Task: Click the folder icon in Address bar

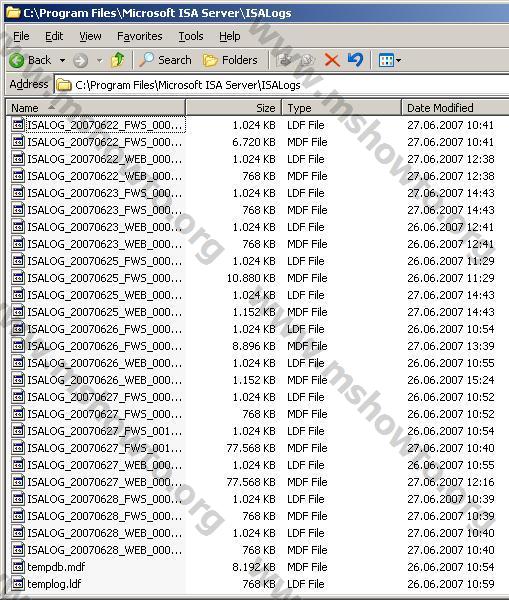Action: [x=64, y=85]
